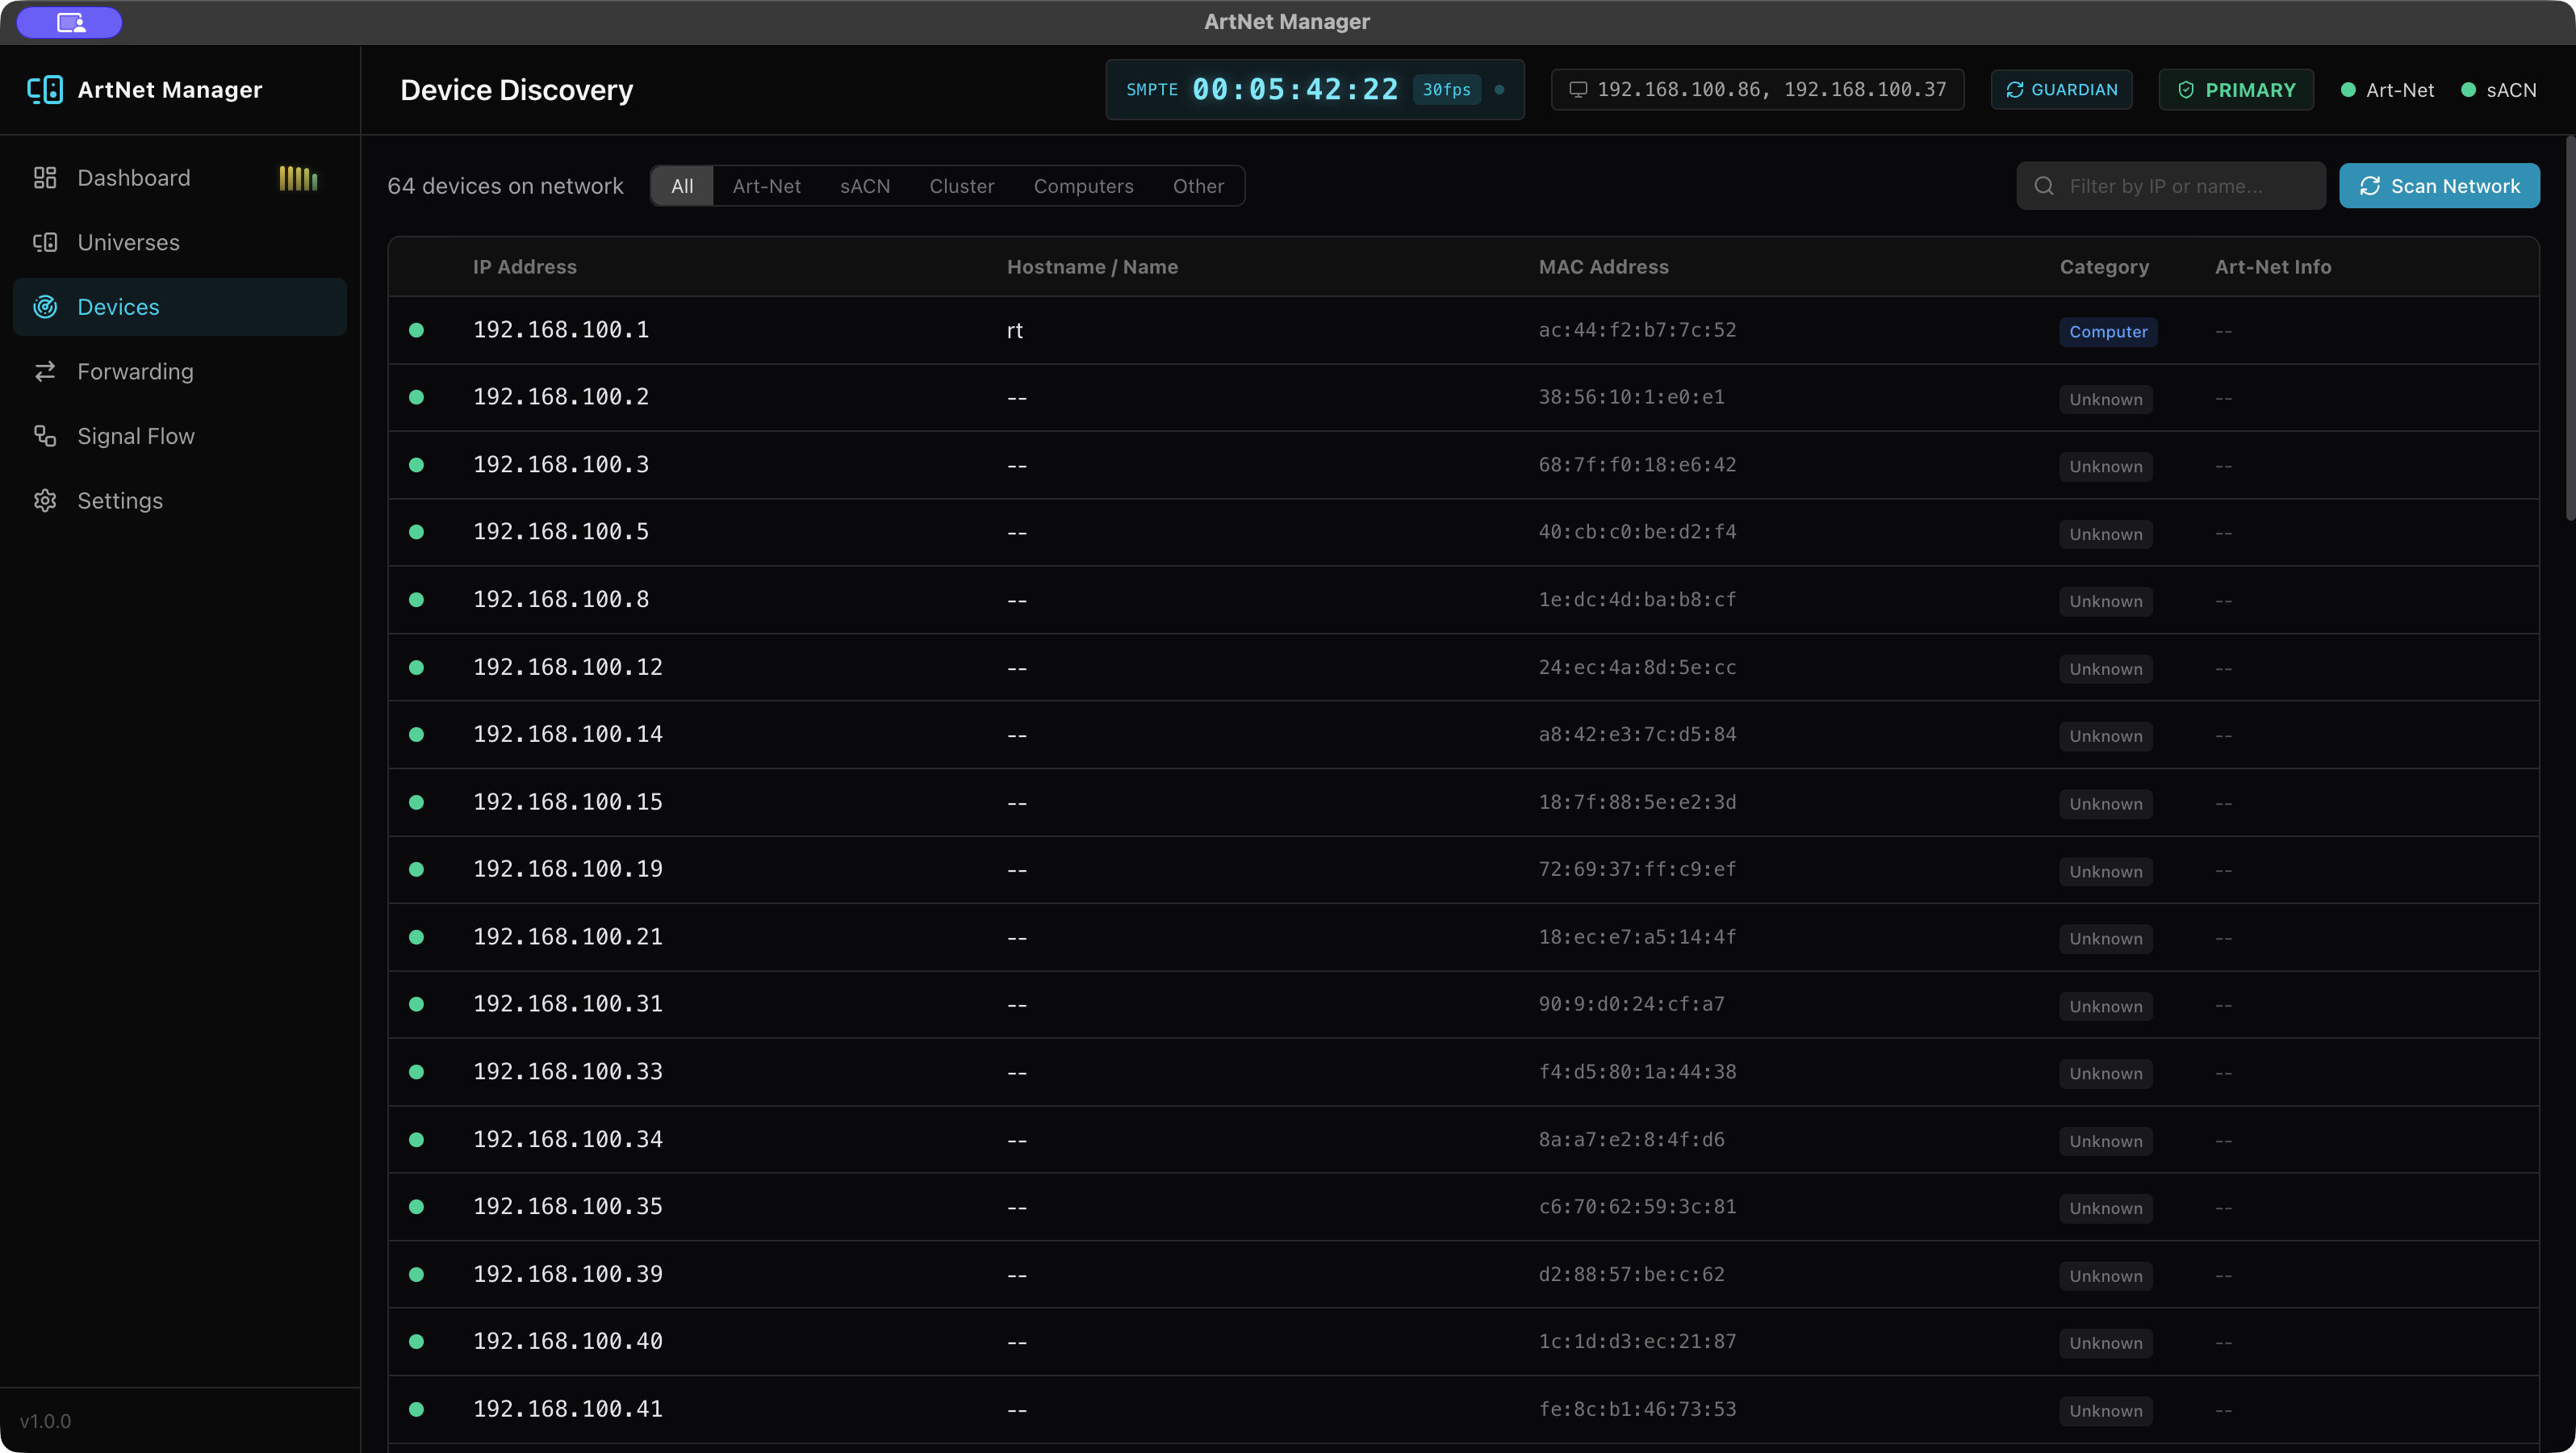
Task: Click status dot for 192.168.100.1
Action: click(416, 330)
